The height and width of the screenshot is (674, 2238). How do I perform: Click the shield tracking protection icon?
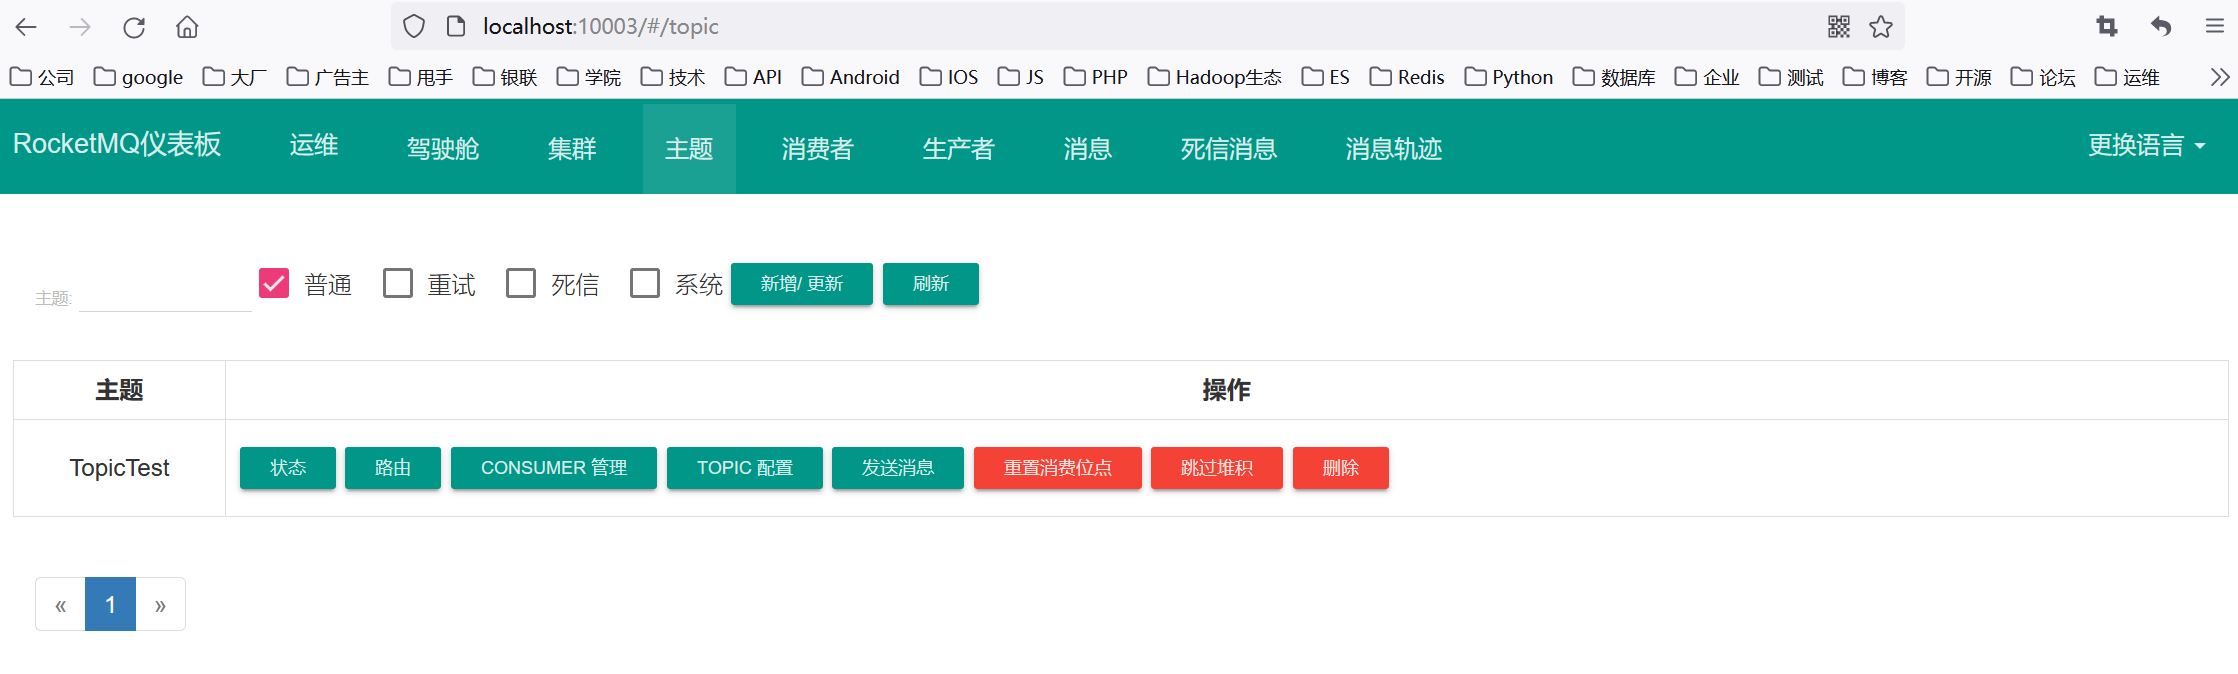pyautogui.click(x=414, y=27)
